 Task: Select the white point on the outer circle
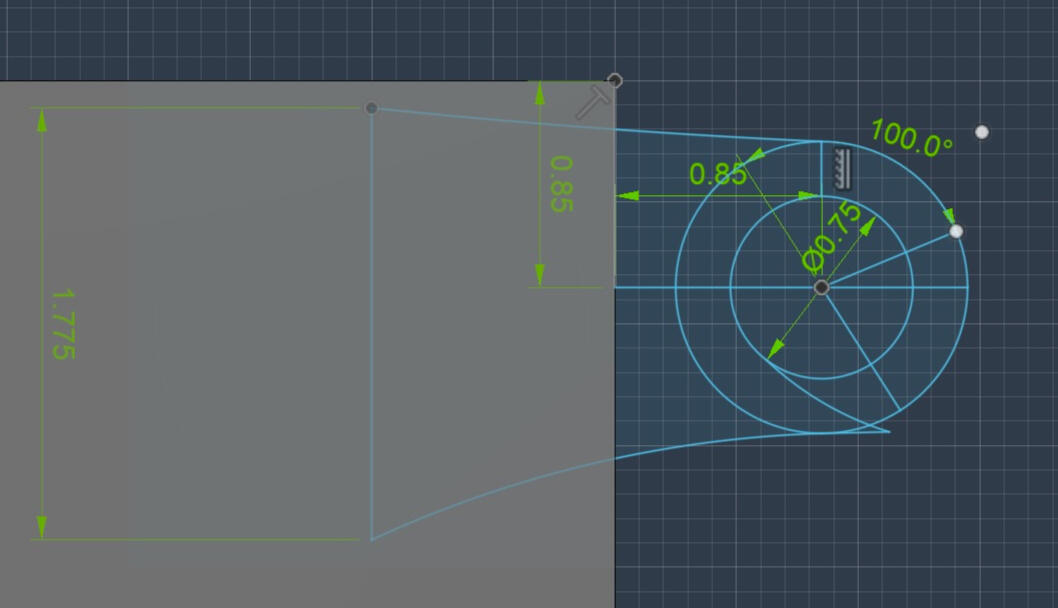[955, 230]
